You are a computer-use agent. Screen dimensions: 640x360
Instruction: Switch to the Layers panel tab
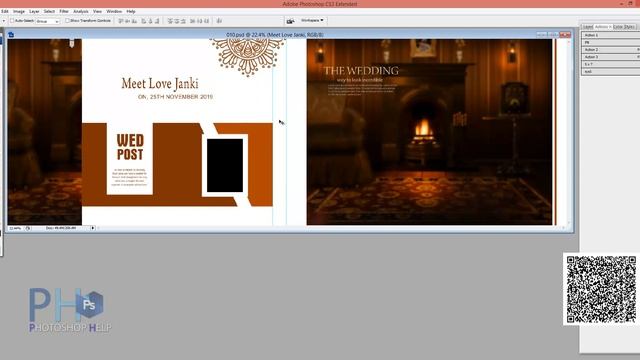tap(588, 27)
